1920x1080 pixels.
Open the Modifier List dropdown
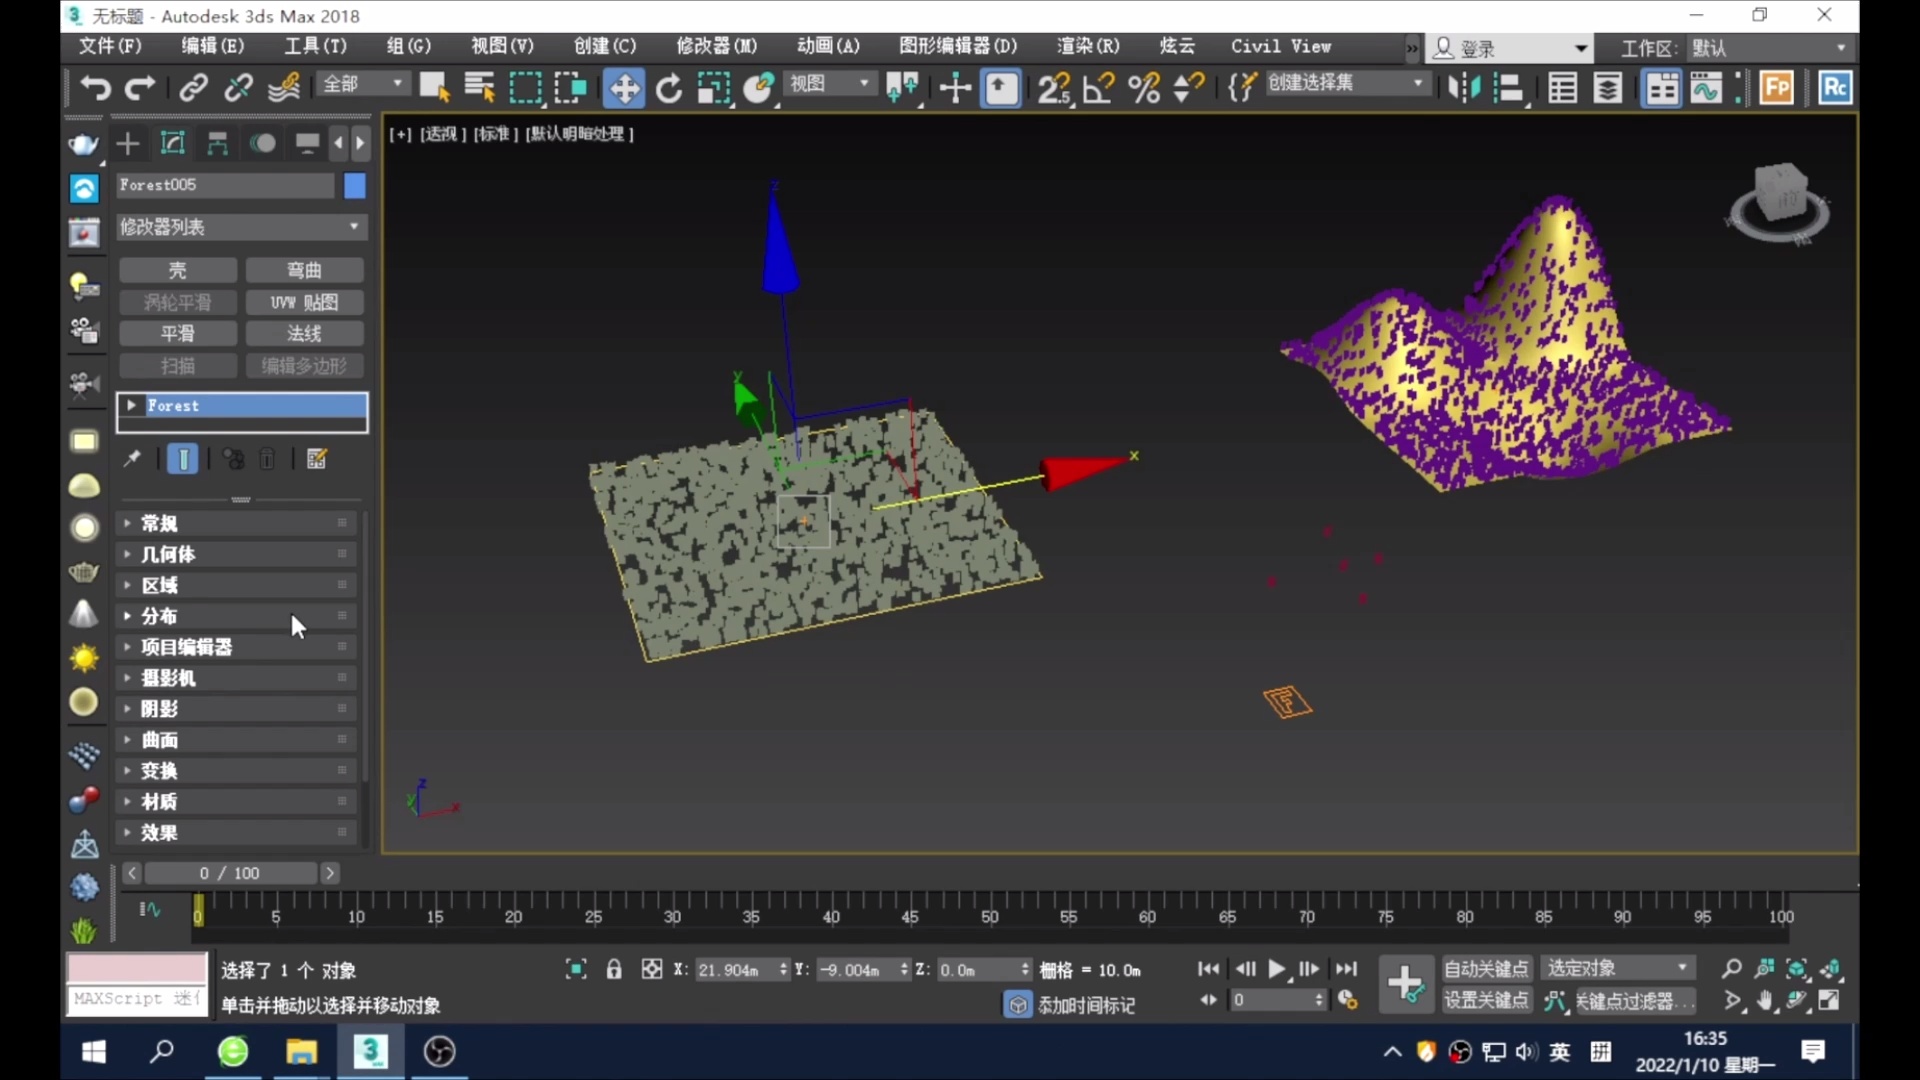tap(241, 227)
